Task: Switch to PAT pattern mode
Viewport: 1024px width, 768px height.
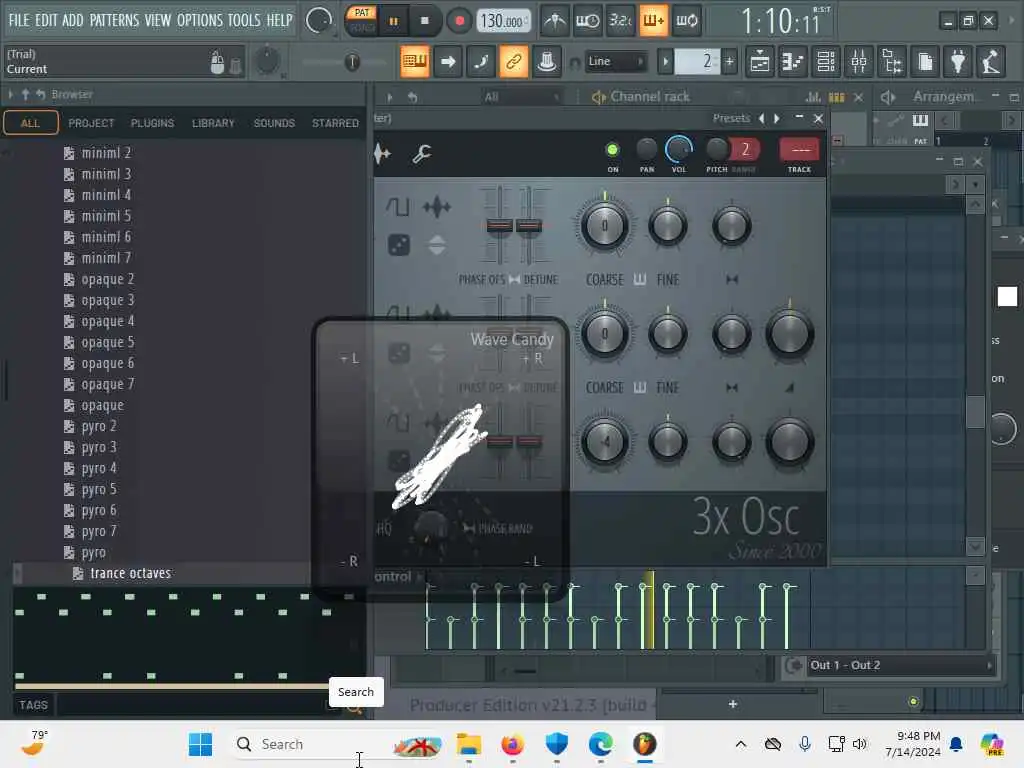Action: pyautogui.click(x=362, y=12)
